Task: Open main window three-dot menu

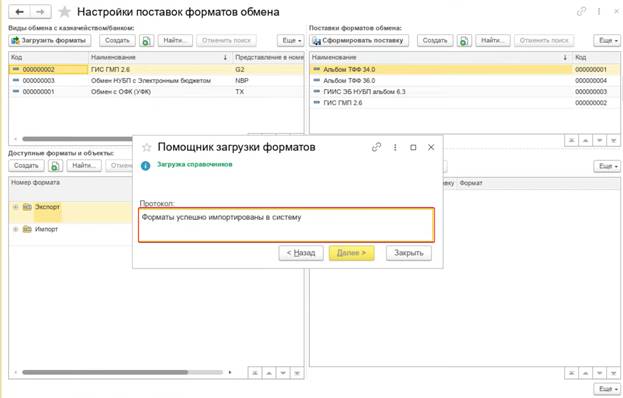Action: pos(599,12)
